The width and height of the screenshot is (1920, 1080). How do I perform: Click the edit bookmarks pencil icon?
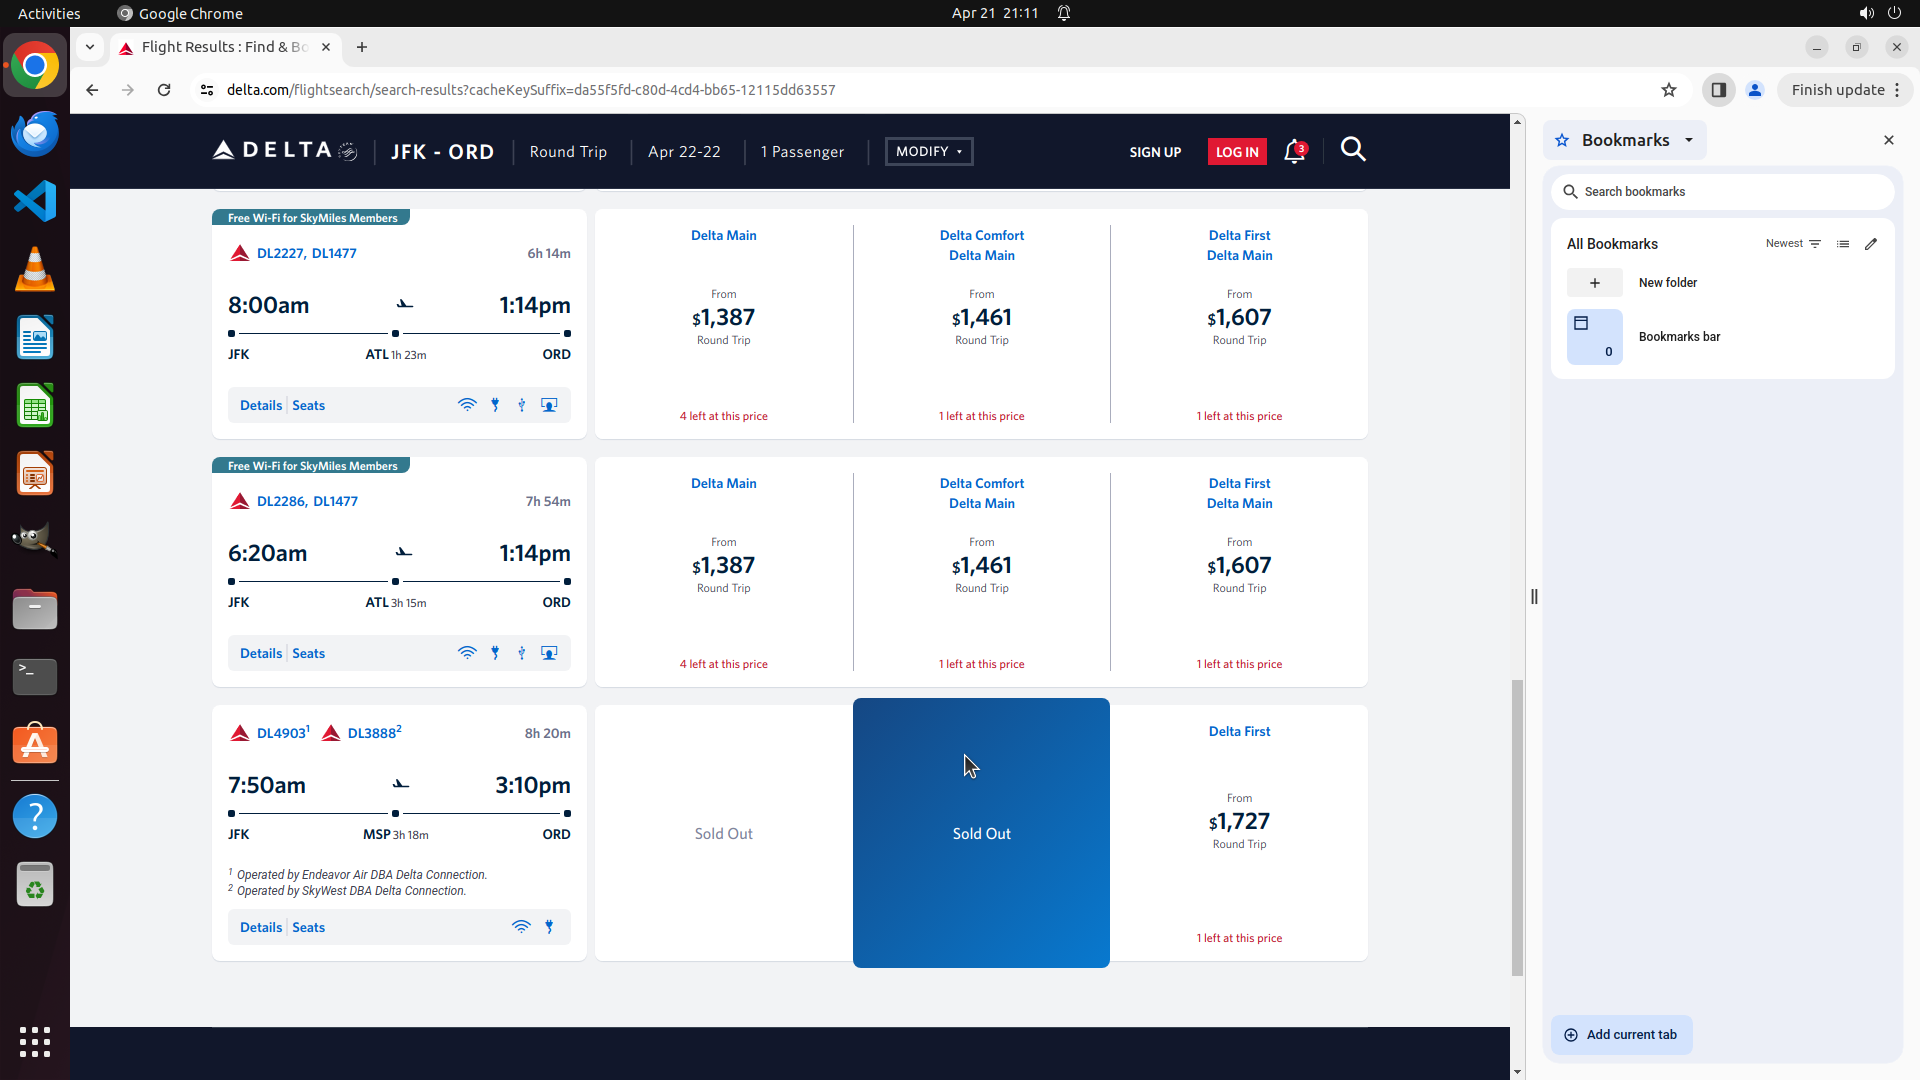(x=1871, y=244)
